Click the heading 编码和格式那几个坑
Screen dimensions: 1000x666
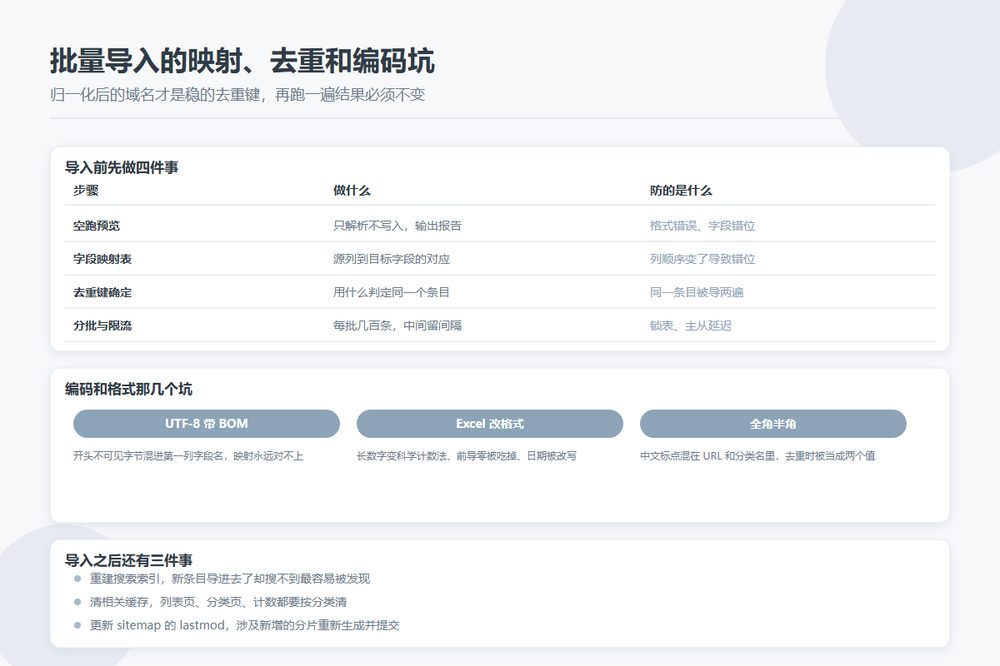(129, 388)
